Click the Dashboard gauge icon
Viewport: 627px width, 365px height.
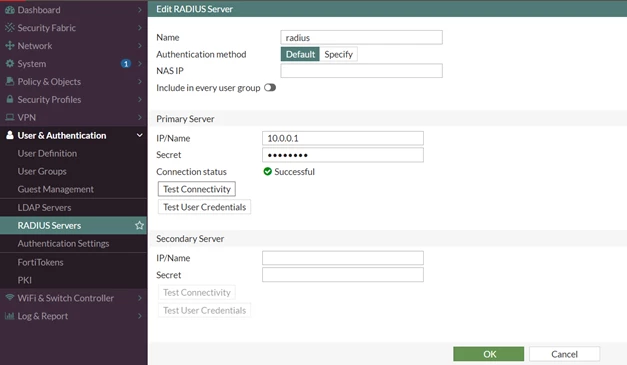click(x=10, y=10)
